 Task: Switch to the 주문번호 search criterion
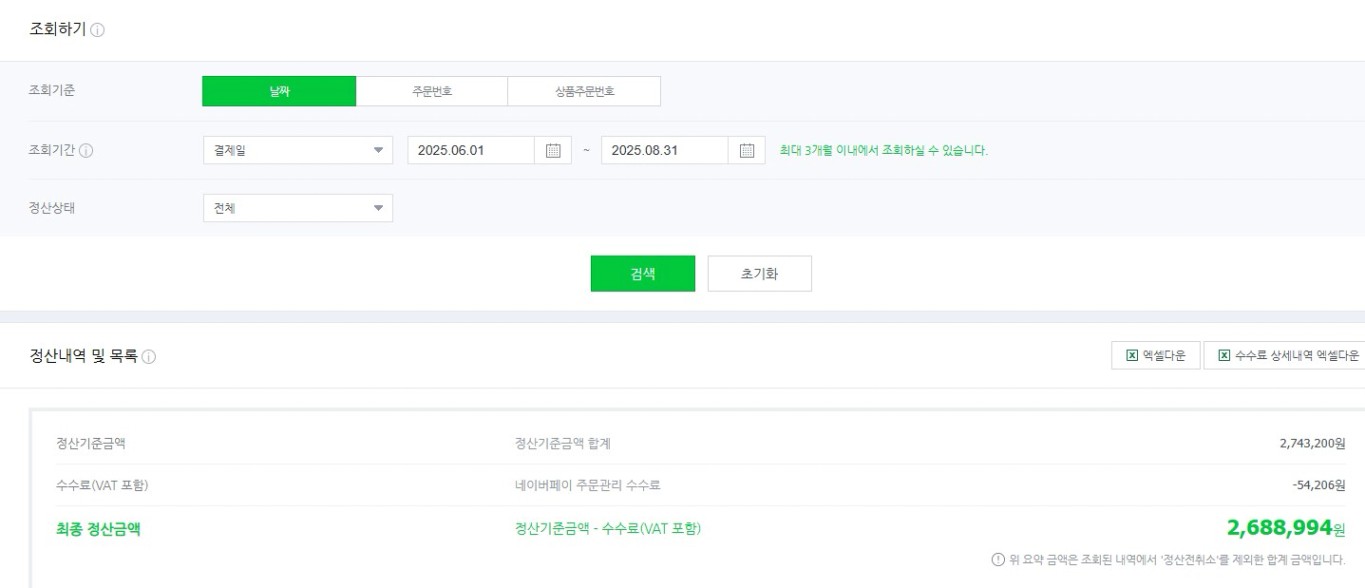[432, 91]
